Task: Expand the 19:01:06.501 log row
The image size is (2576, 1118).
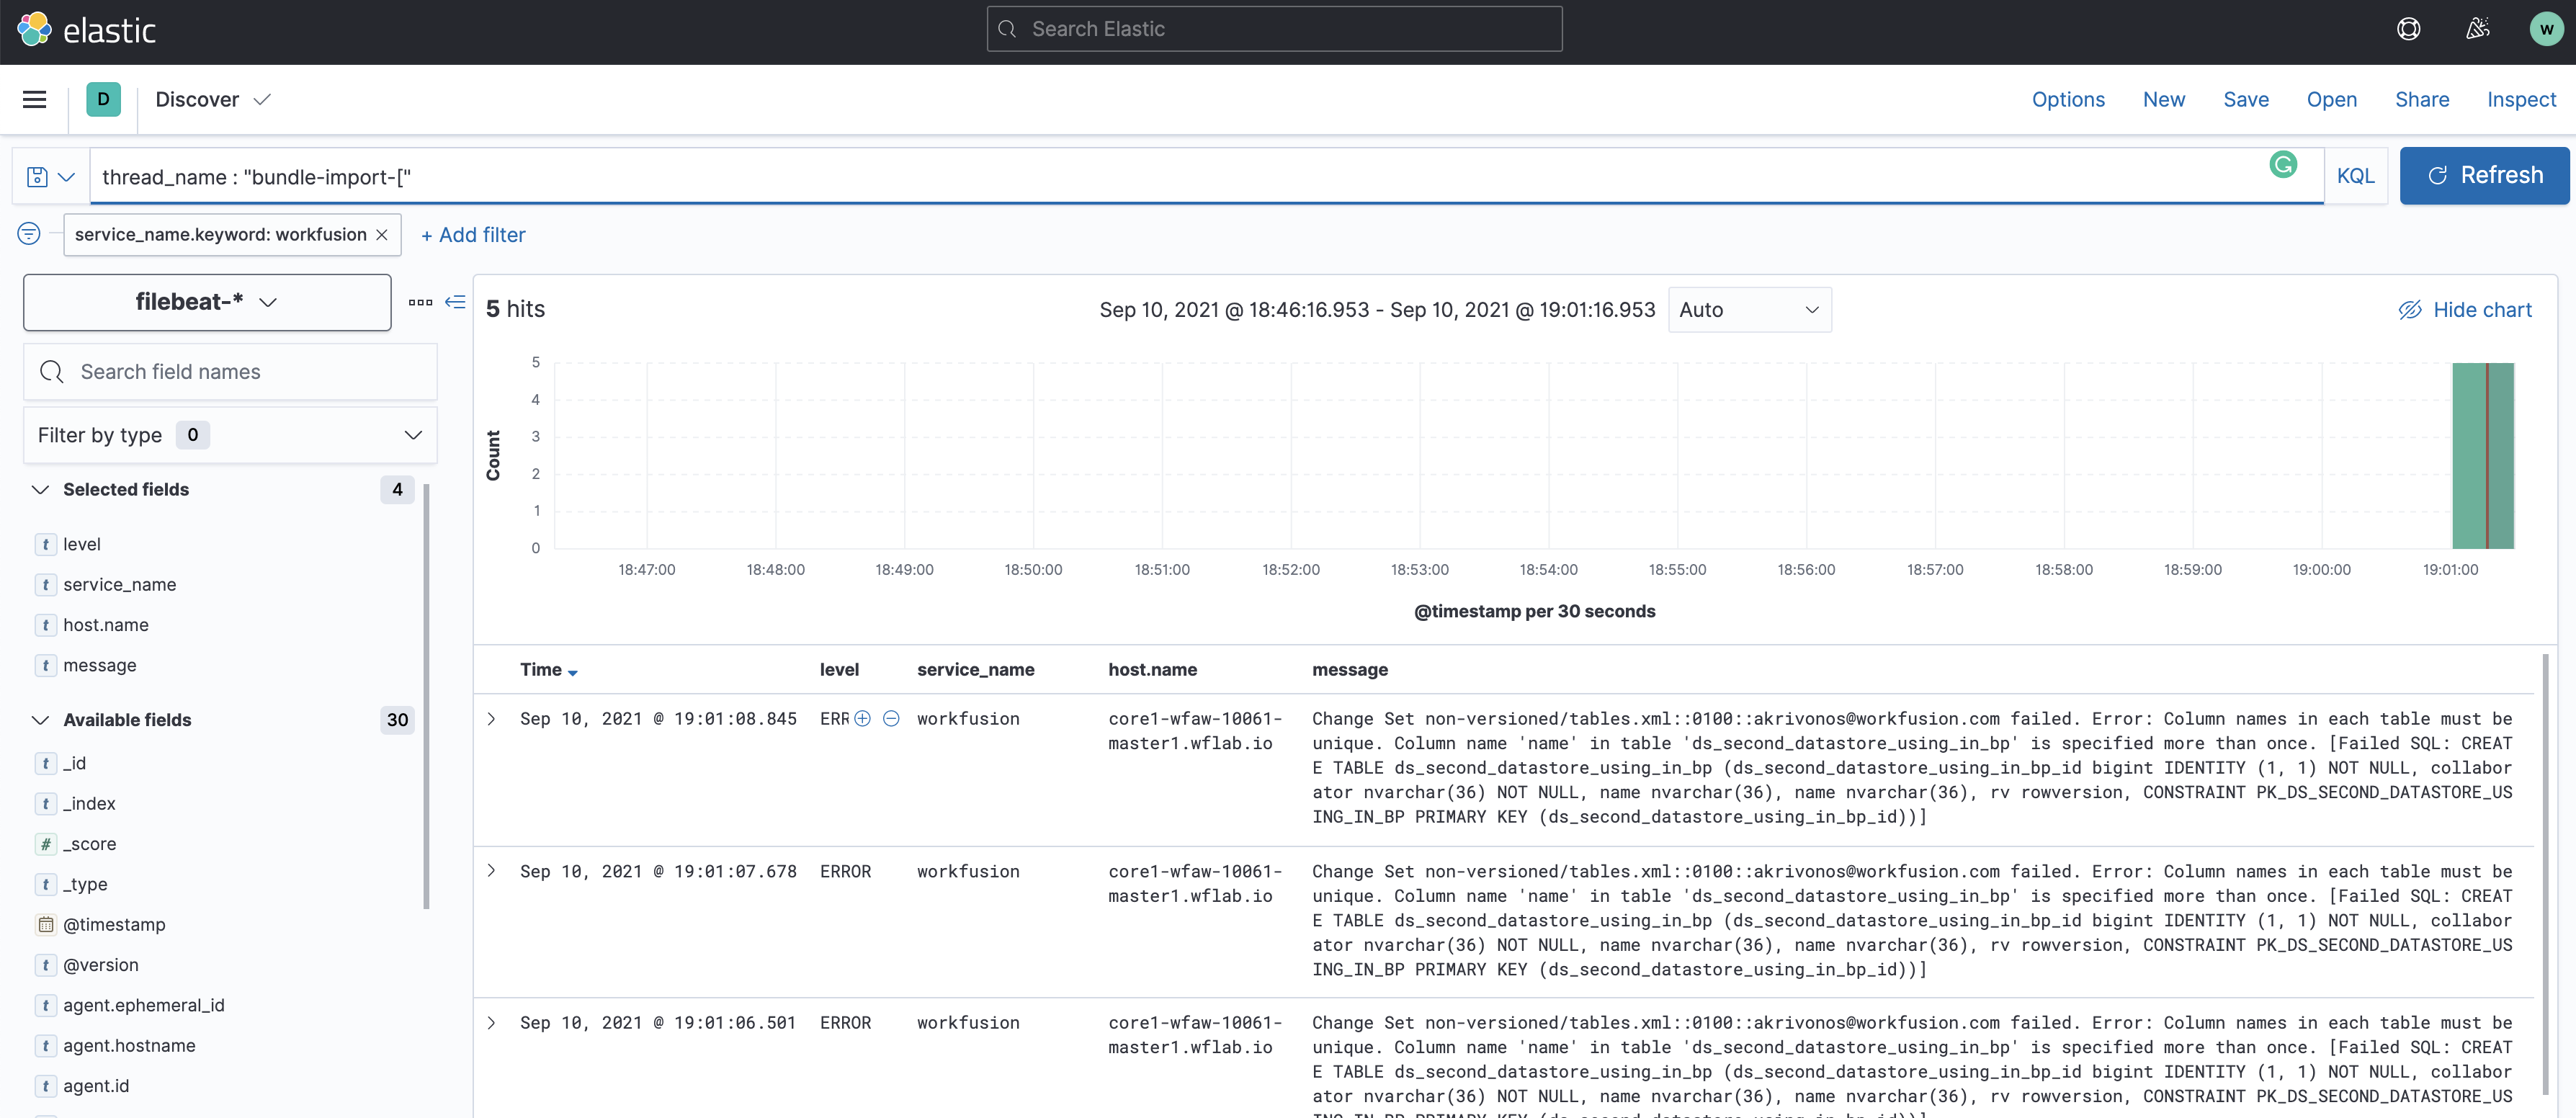Action: click(492, 1023)
